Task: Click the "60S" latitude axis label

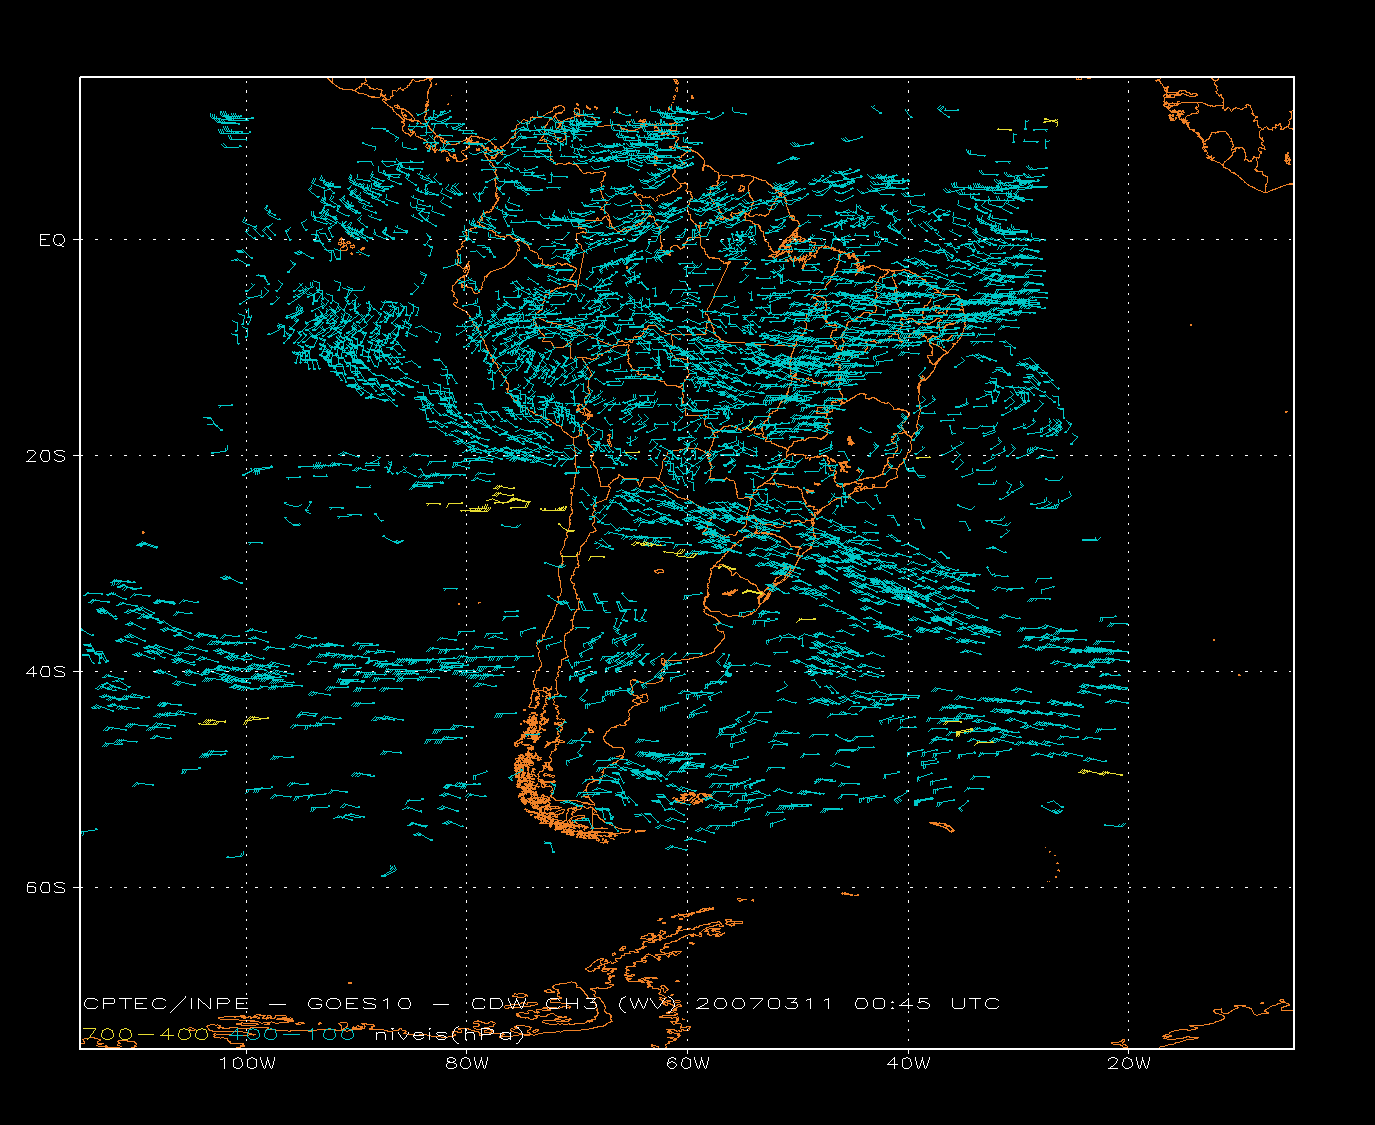Action: coord(45,888)
